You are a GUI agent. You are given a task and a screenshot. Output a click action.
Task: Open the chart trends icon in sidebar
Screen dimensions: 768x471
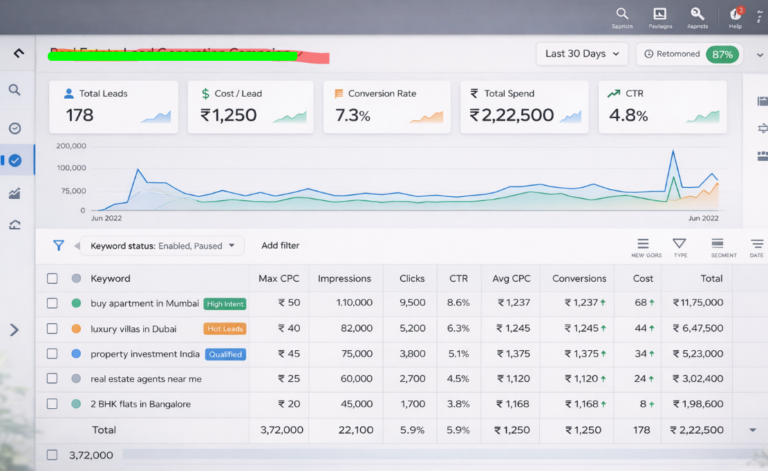point(15,193)
